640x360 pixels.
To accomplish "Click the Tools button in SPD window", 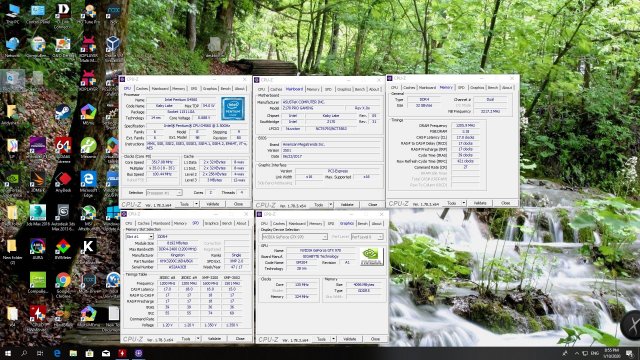I will [x=186, y=339].
